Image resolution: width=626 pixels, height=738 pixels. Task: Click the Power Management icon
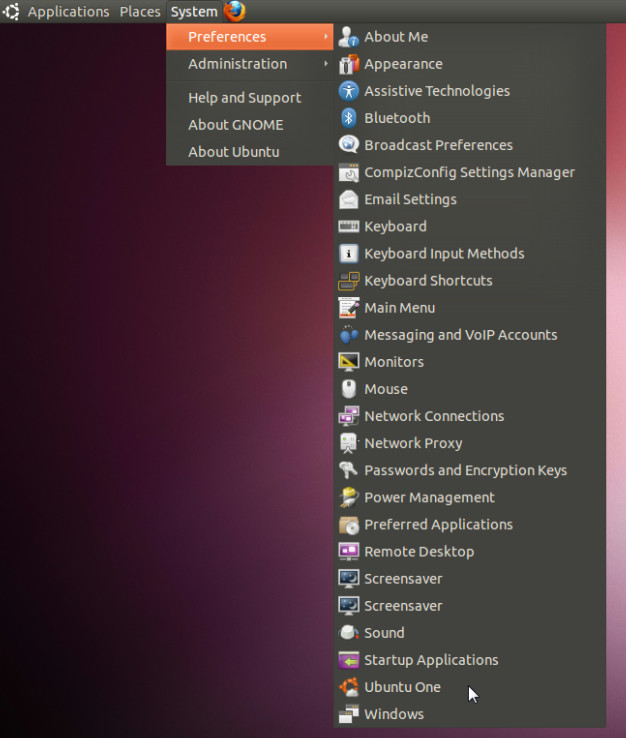[349, 497]
